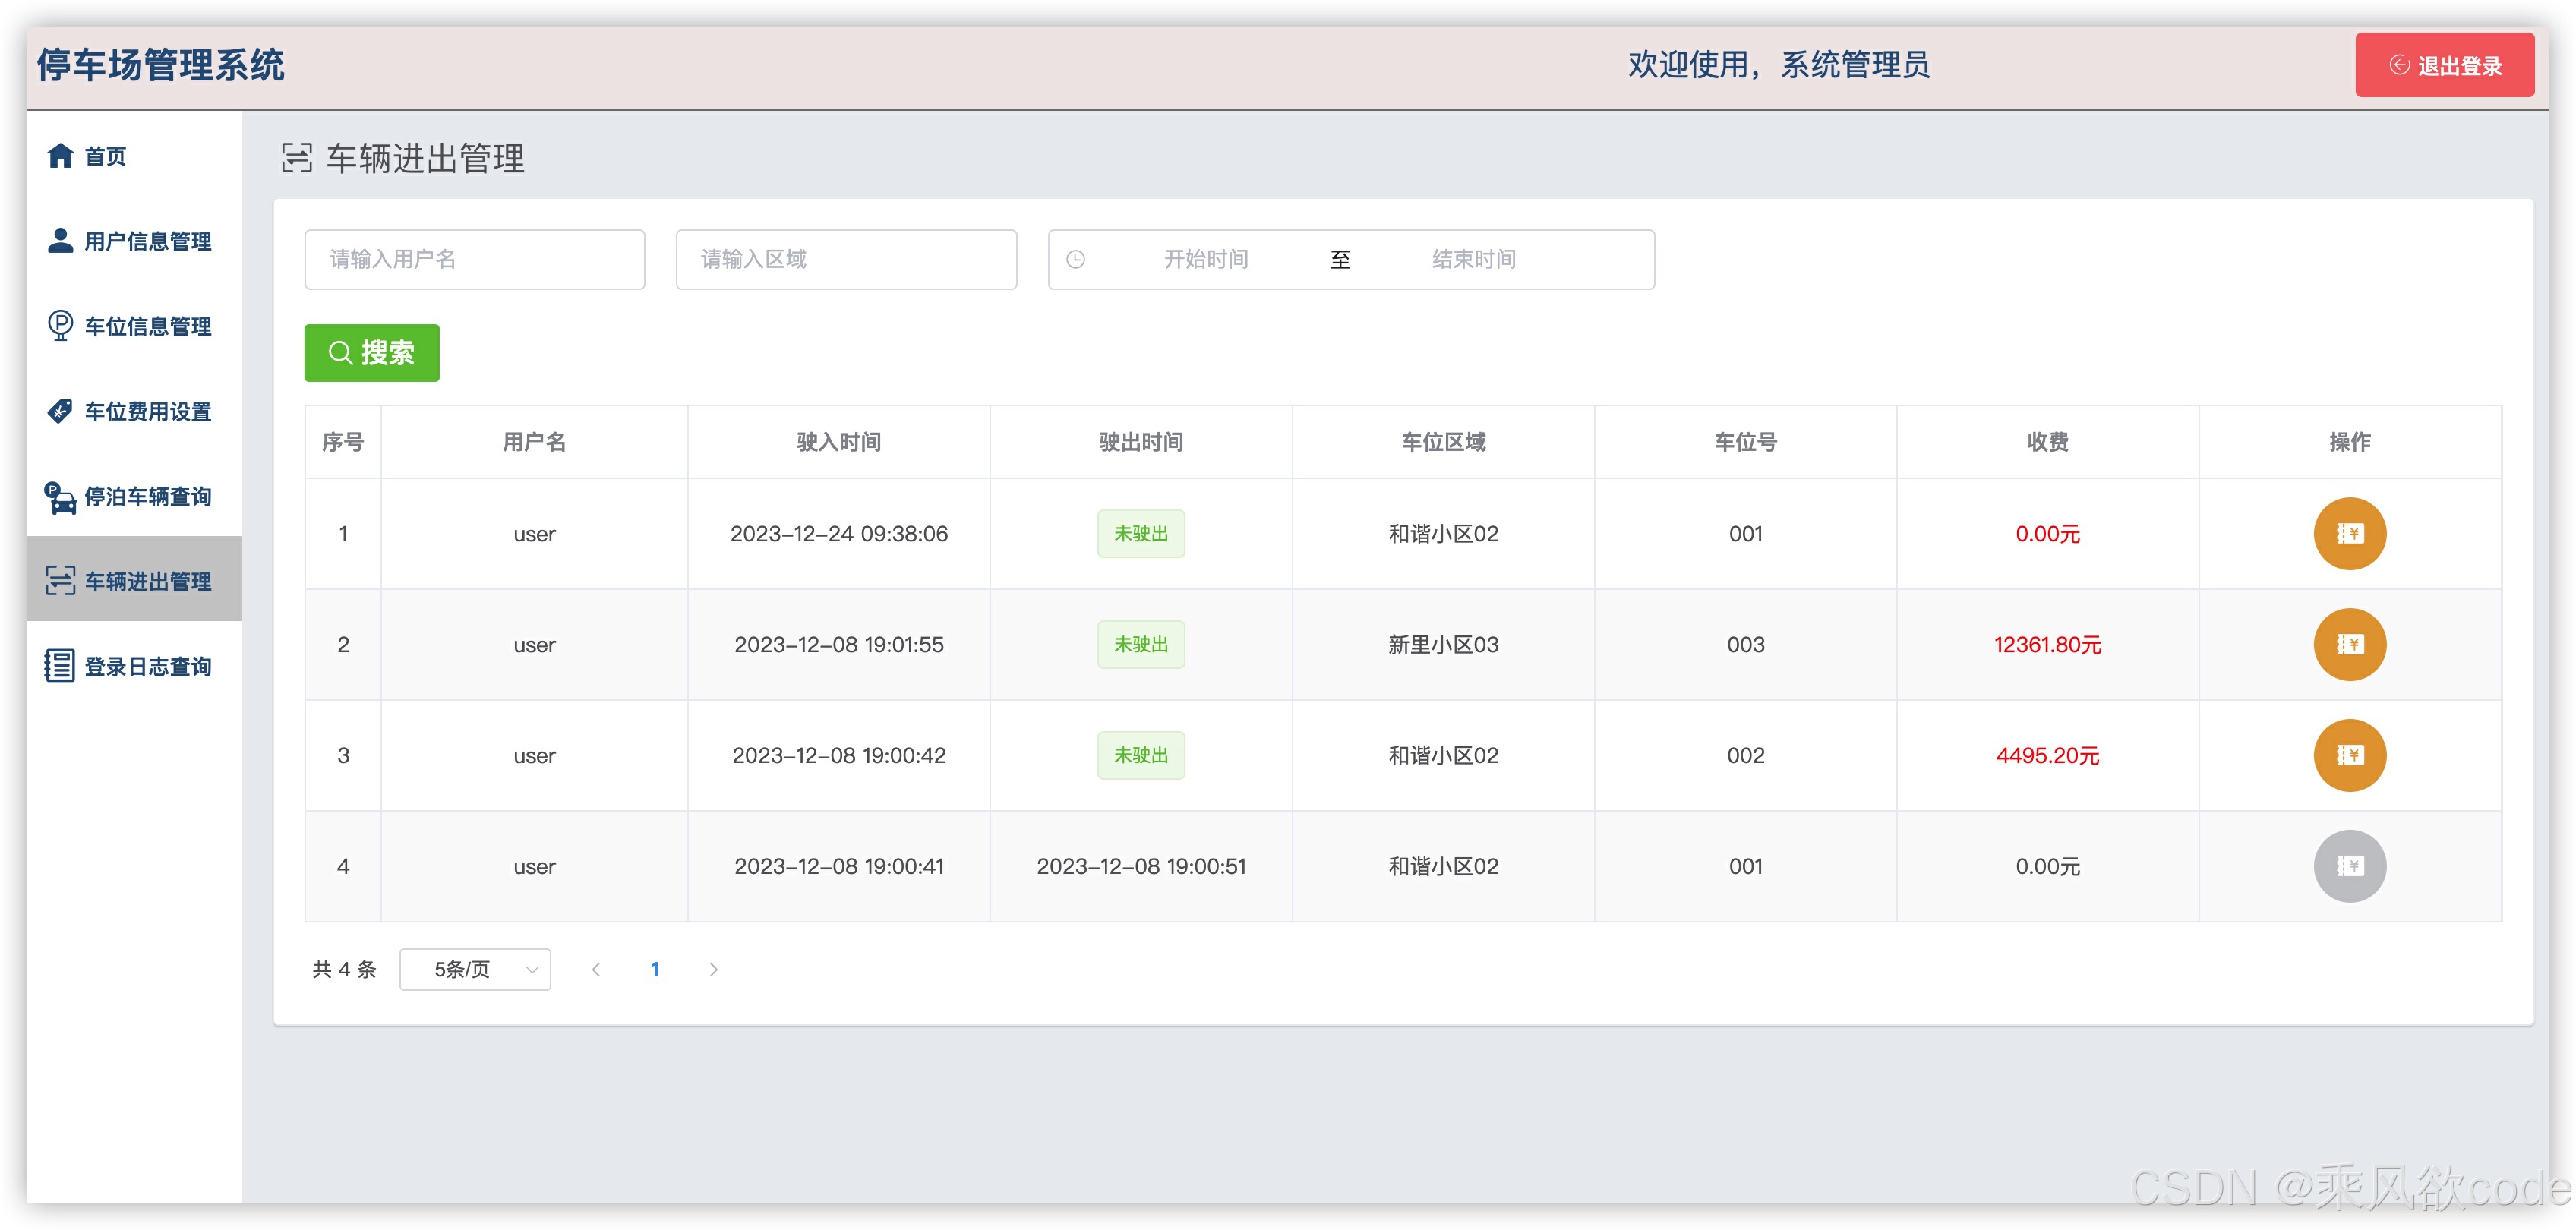The width and height of the screenshot is (2576, 1230).
Task: Open 登录日志查询 from the sidebar
Action: point(147,666)
